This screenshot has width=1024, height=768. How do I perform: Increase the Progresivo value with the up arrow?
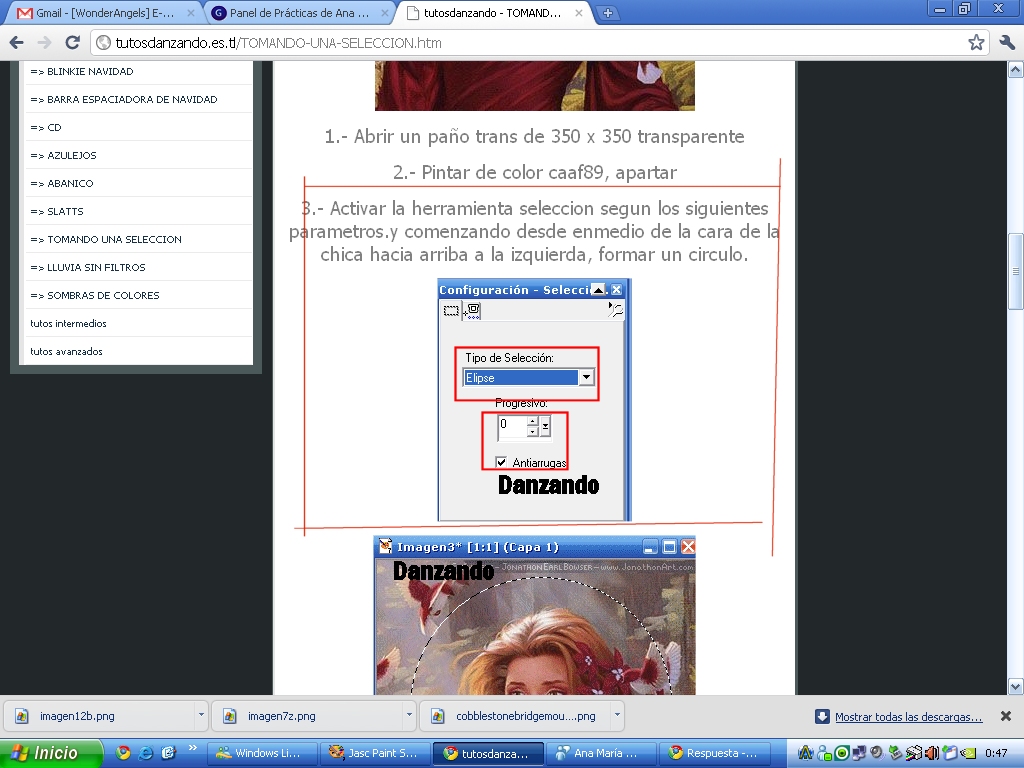tap(532, 421)
